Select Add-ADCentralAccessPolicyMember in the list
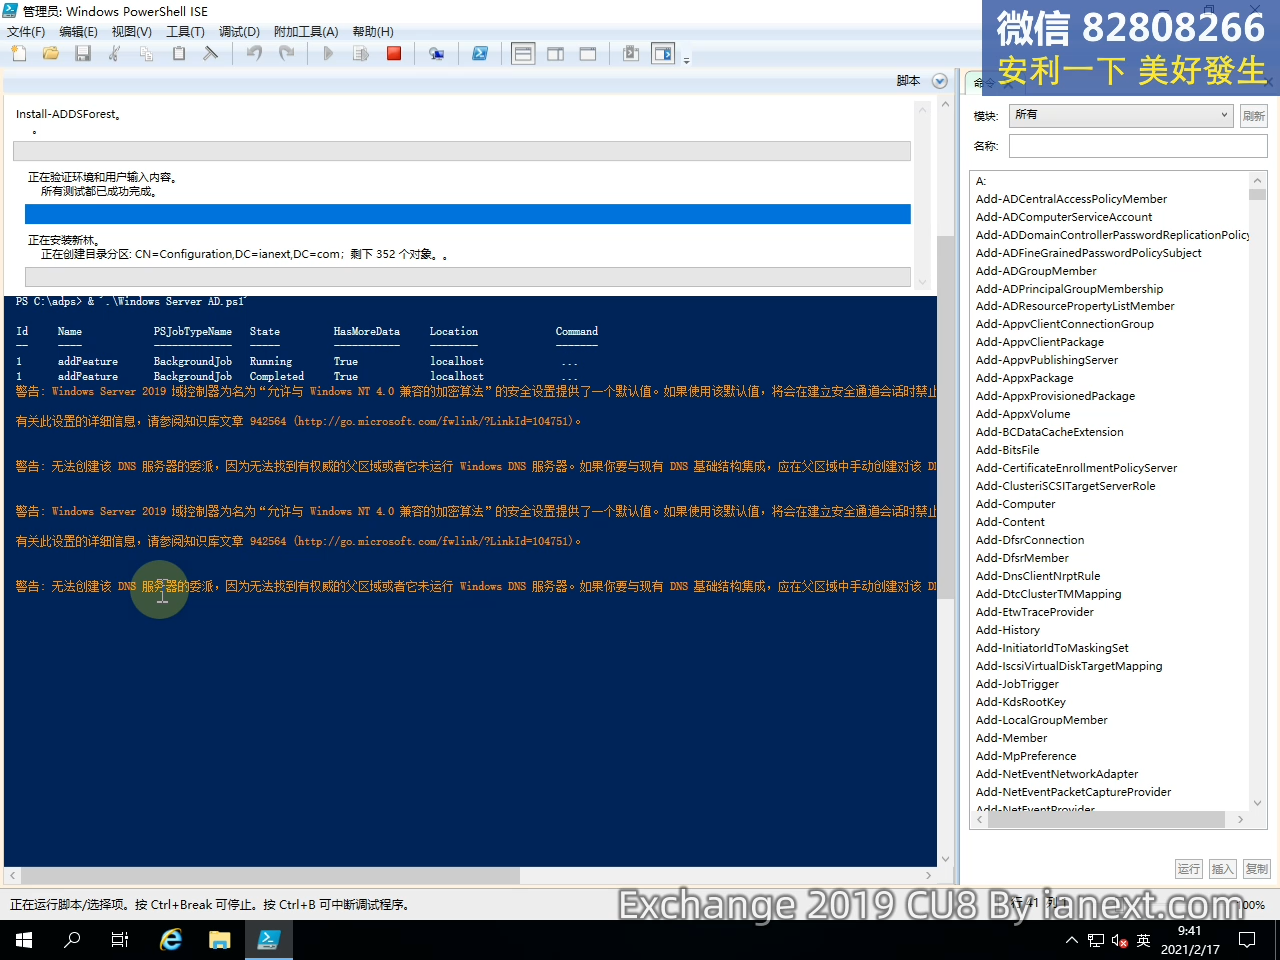1280x960 pixels. click(x=1071, y=199)
